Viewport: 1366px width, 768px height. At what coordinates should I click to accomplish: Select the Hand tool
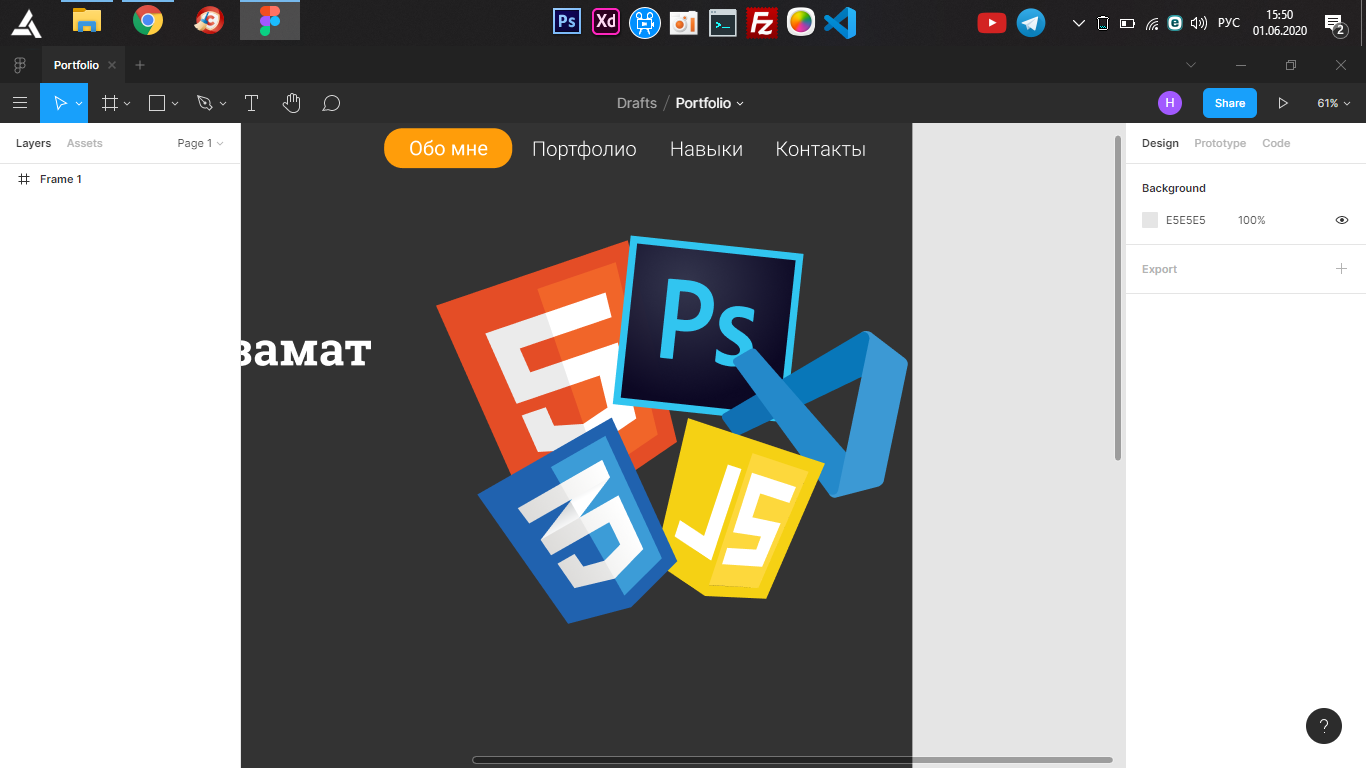point(291,103)
